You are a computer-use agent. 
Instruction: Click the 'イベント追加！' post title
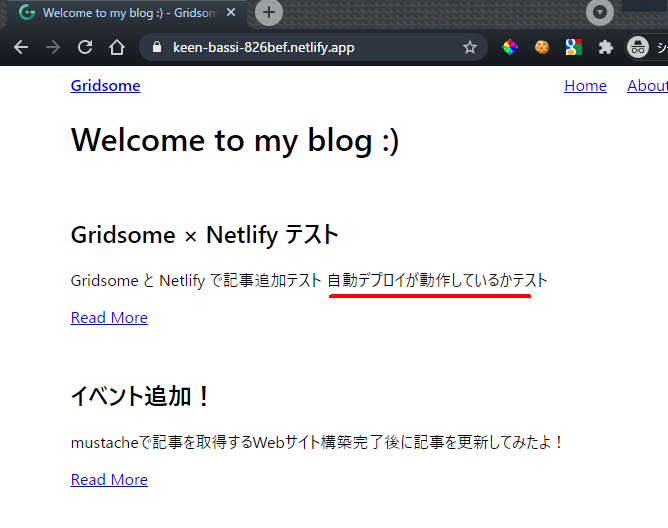click(140, 396)
